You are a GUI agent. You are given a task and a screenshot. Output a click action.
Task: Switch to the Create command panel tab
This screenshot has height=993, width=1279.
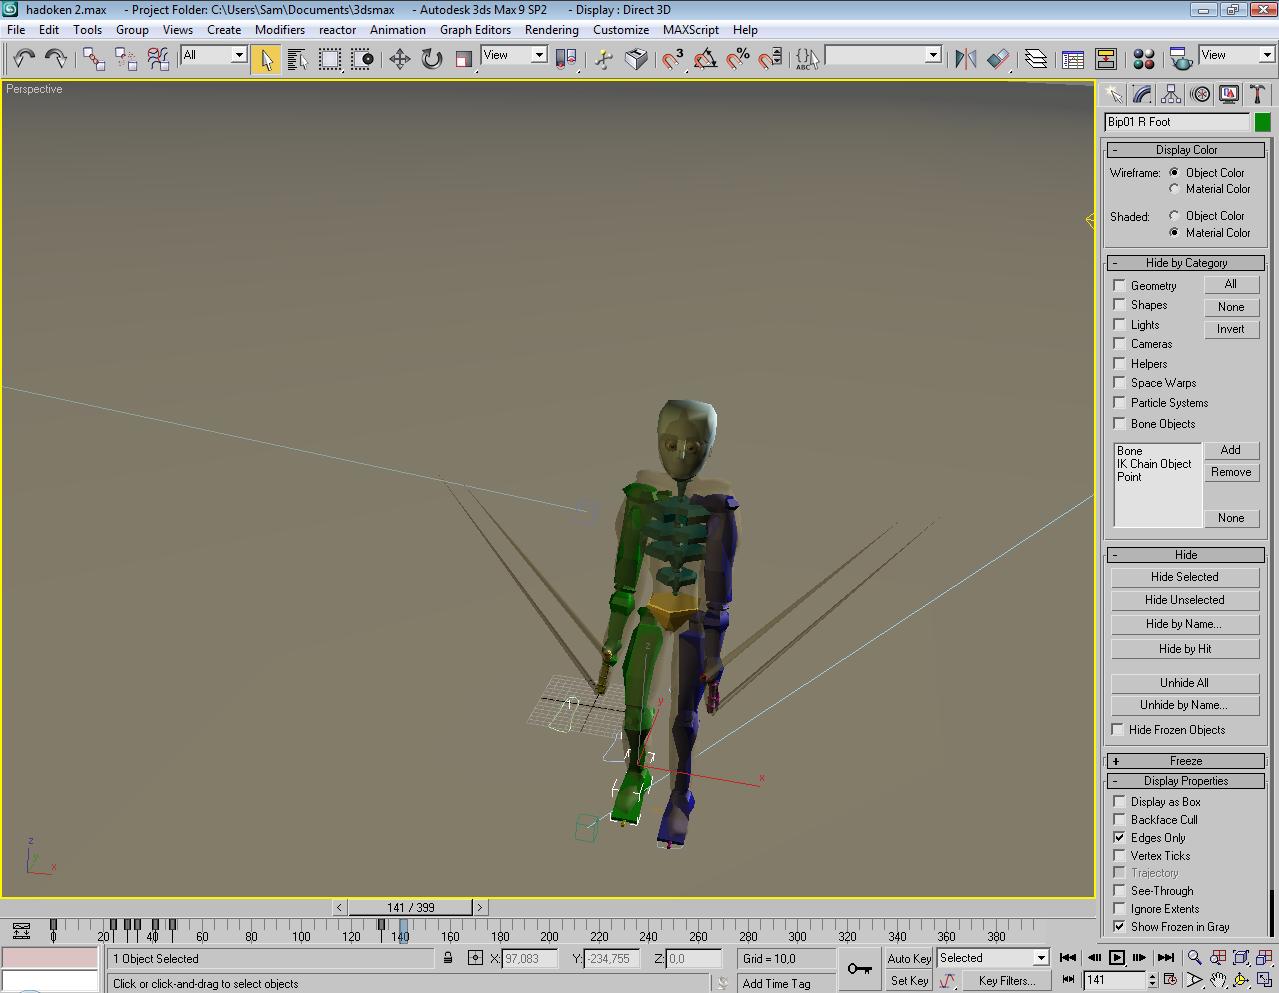click(1114, 94)
